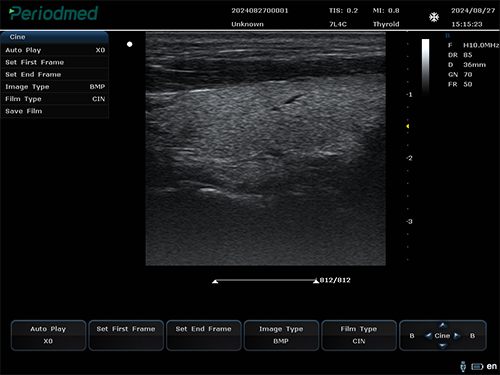Image resolution: width=500 pixels, height=375 pixels.
Task: Click the Cine down arrow
Action: click(x=443, y=346)
